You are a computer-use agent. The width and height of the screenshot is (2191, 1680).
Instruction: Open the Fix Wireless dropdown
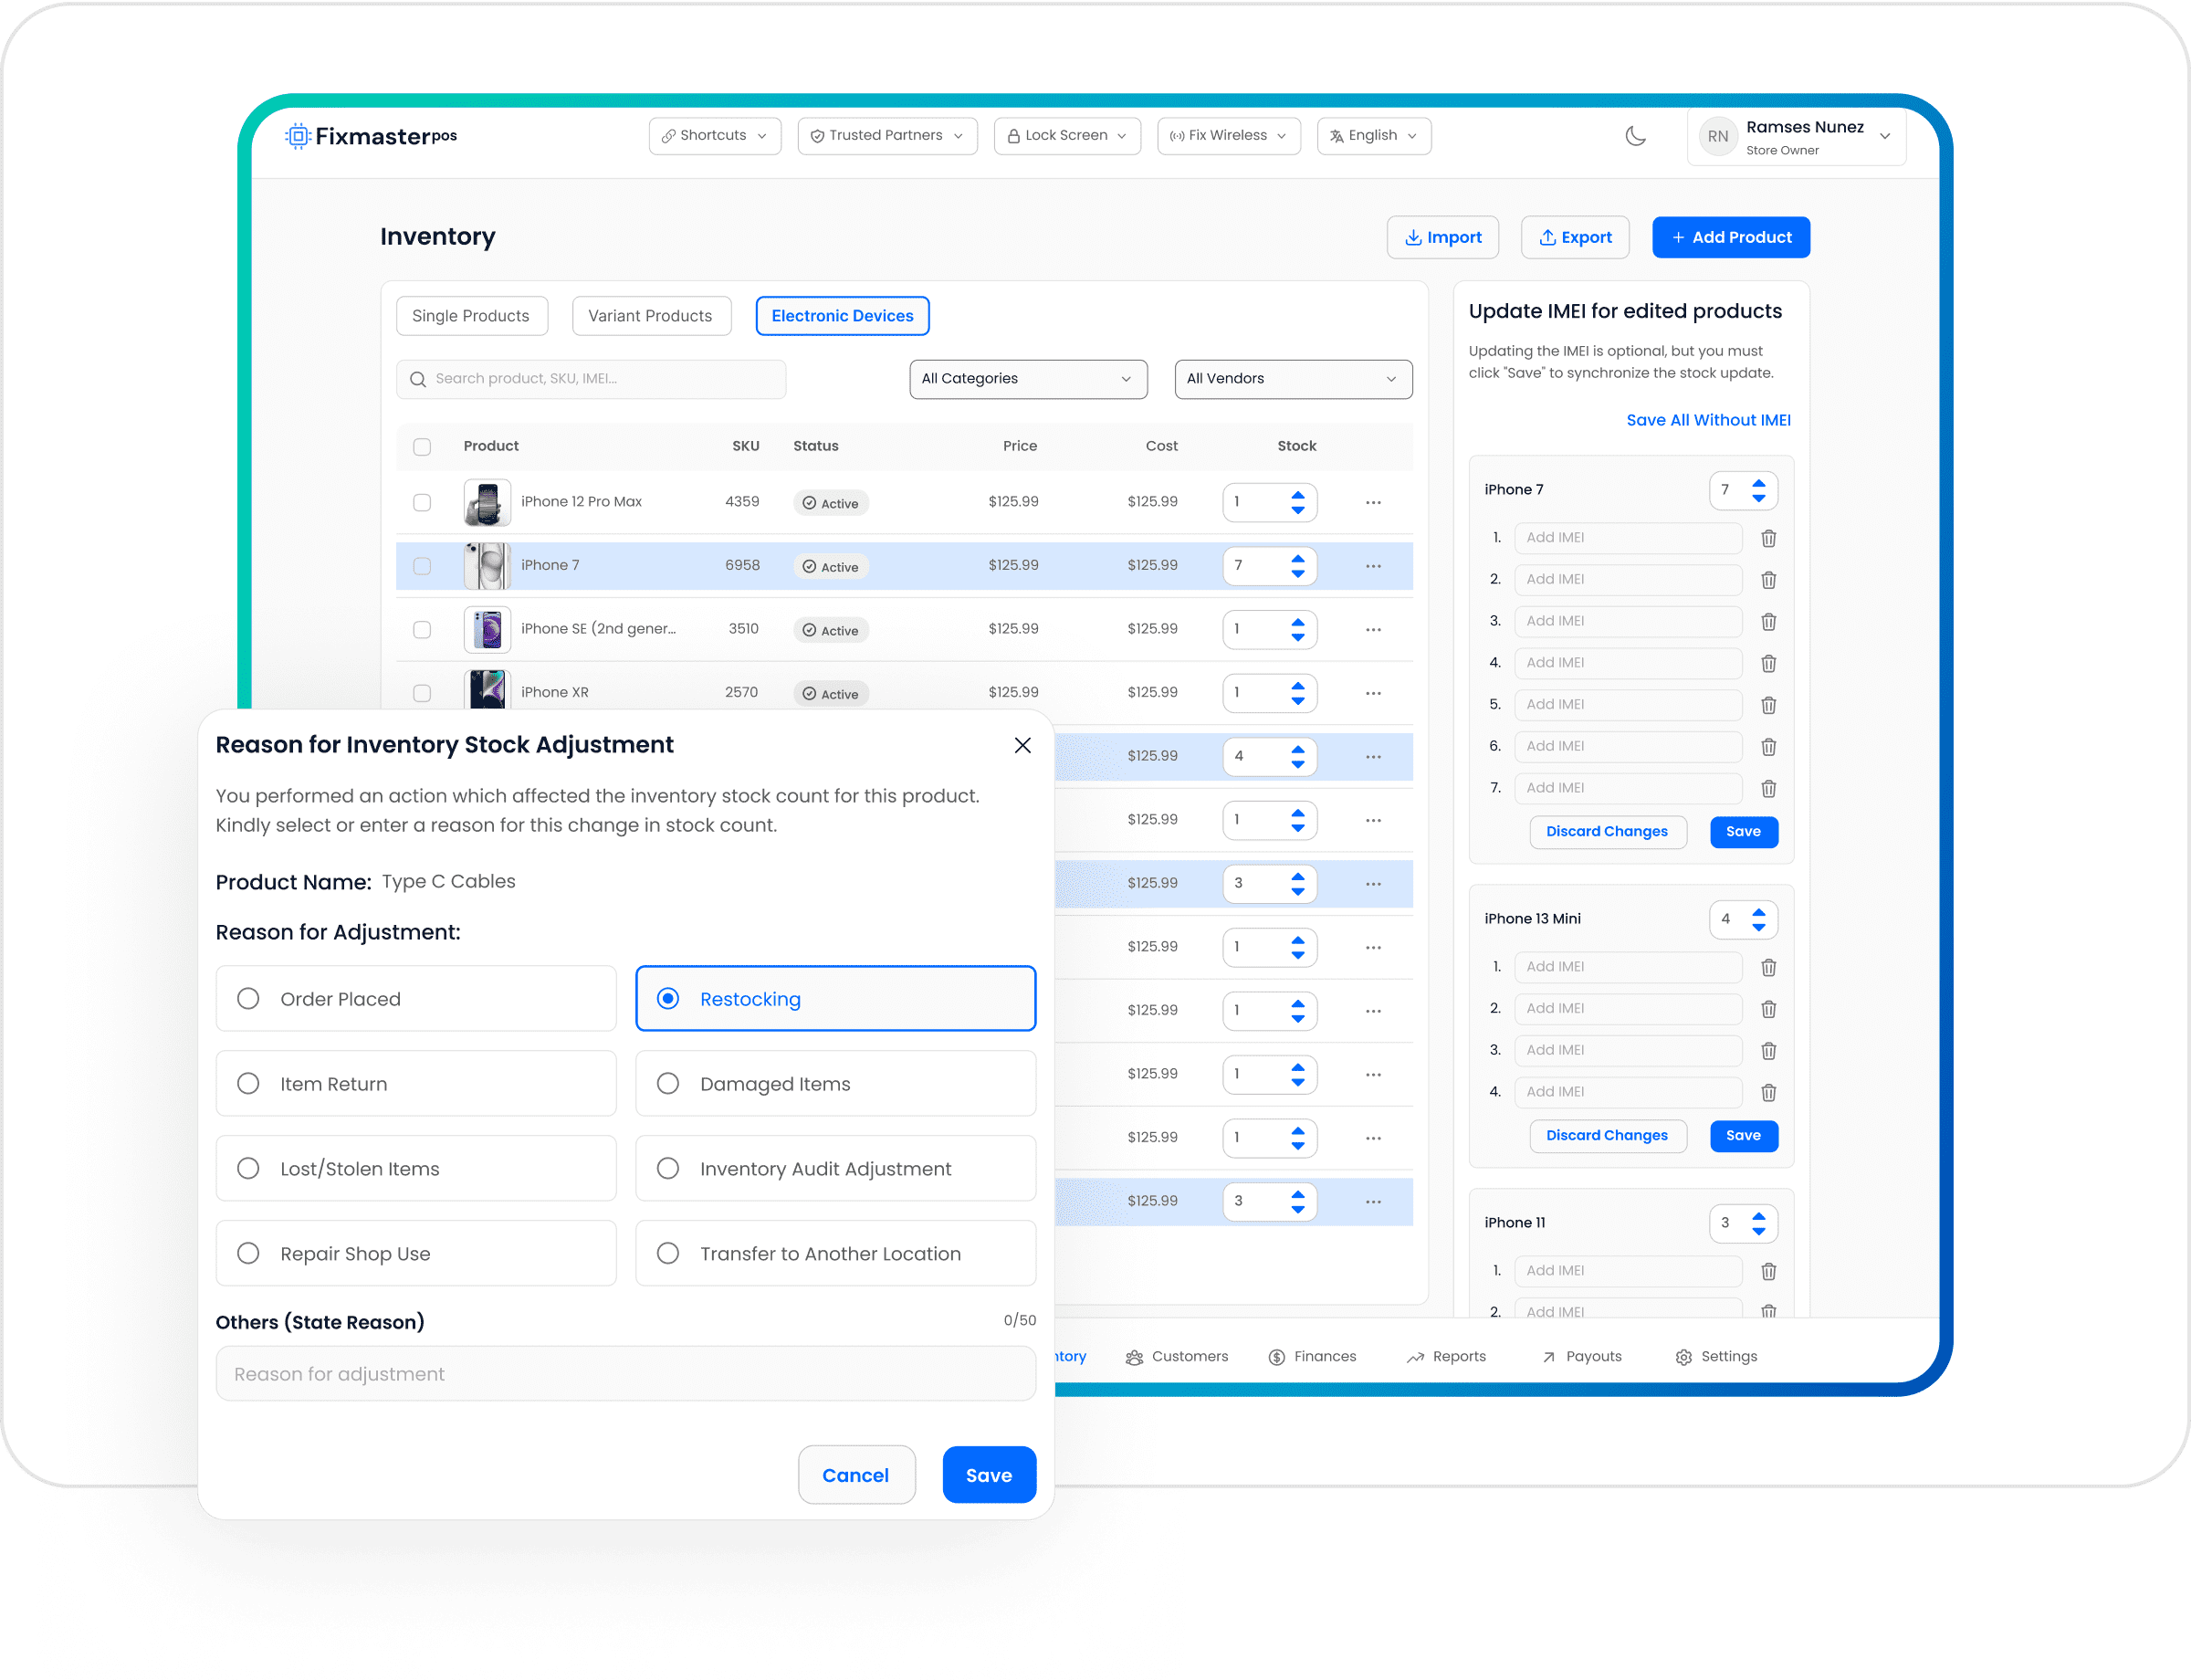point(1228,136)
